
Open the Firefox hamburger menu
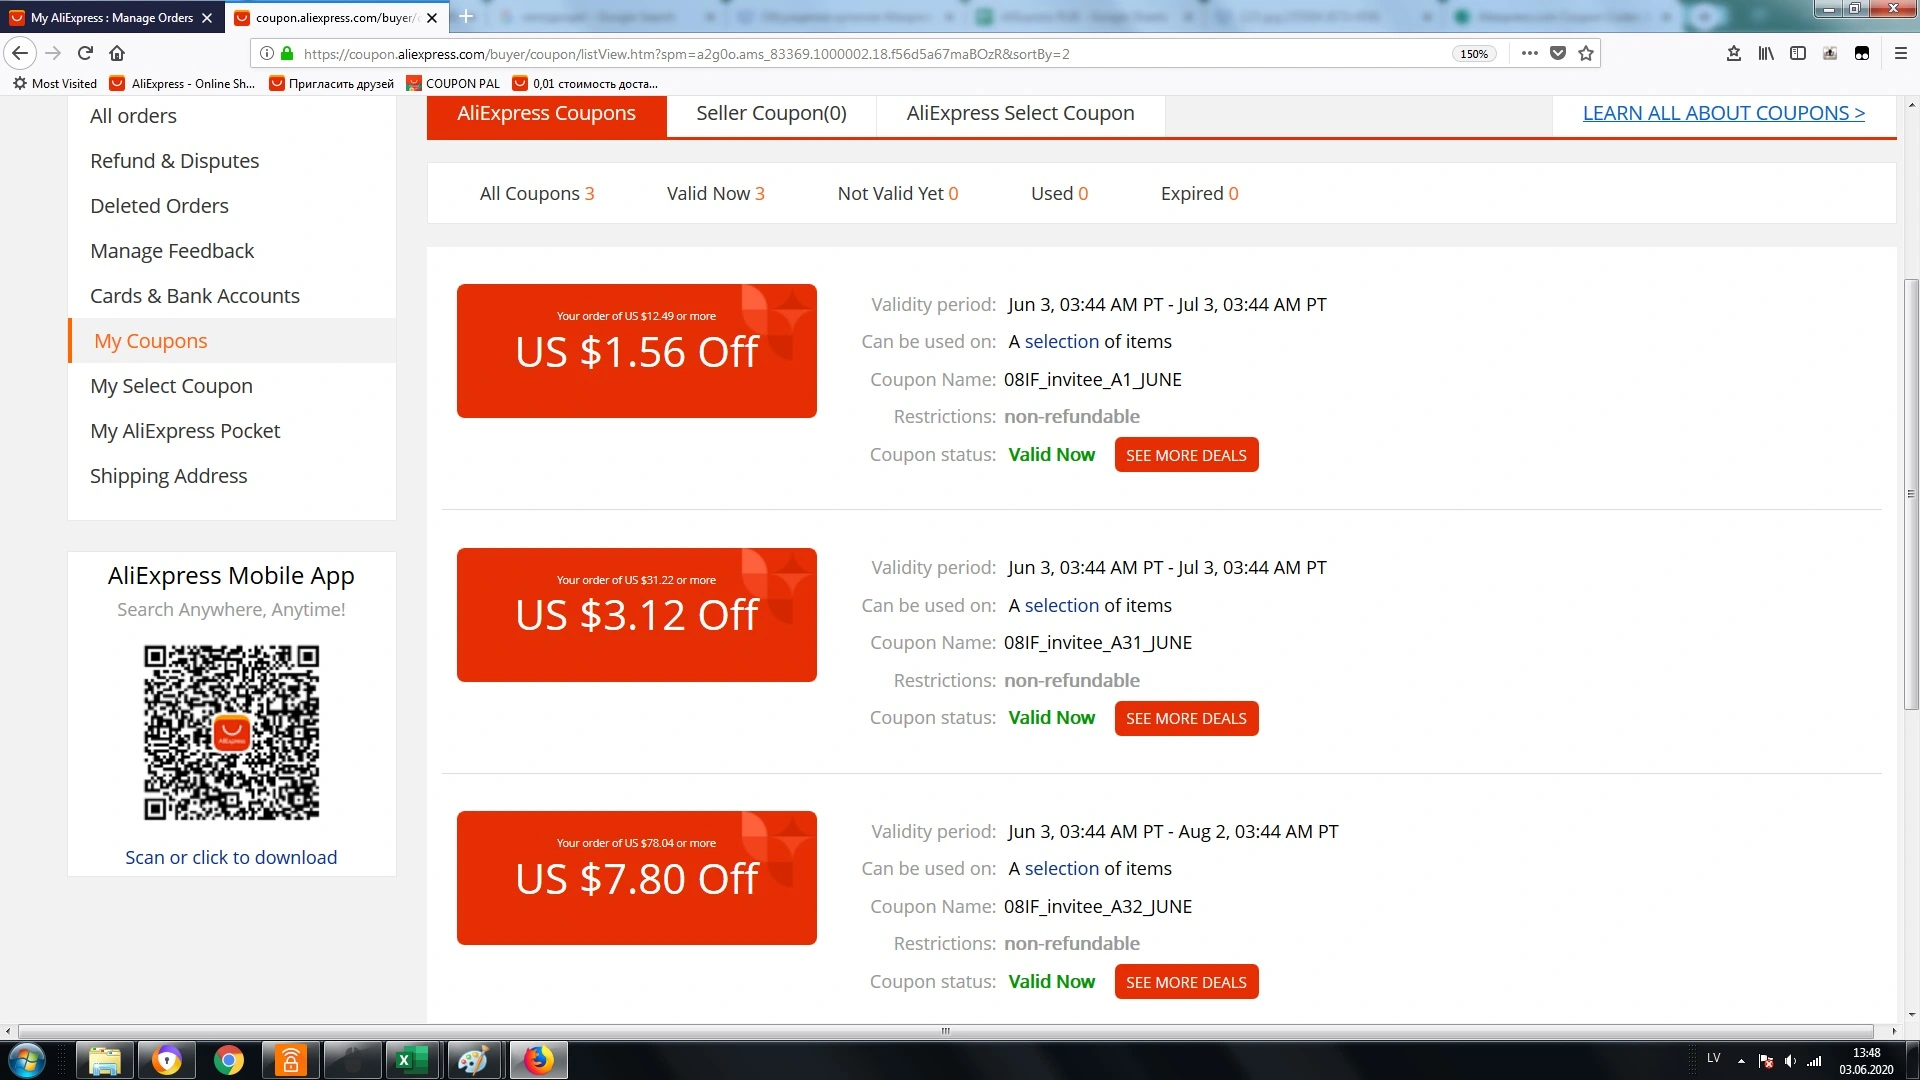(x=1901, y=53)
